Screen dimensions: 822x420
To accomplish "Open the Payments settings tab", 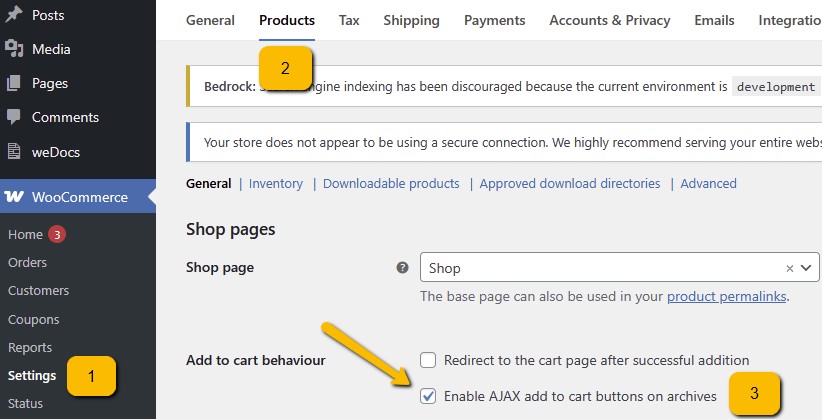I will pos(494,20).
